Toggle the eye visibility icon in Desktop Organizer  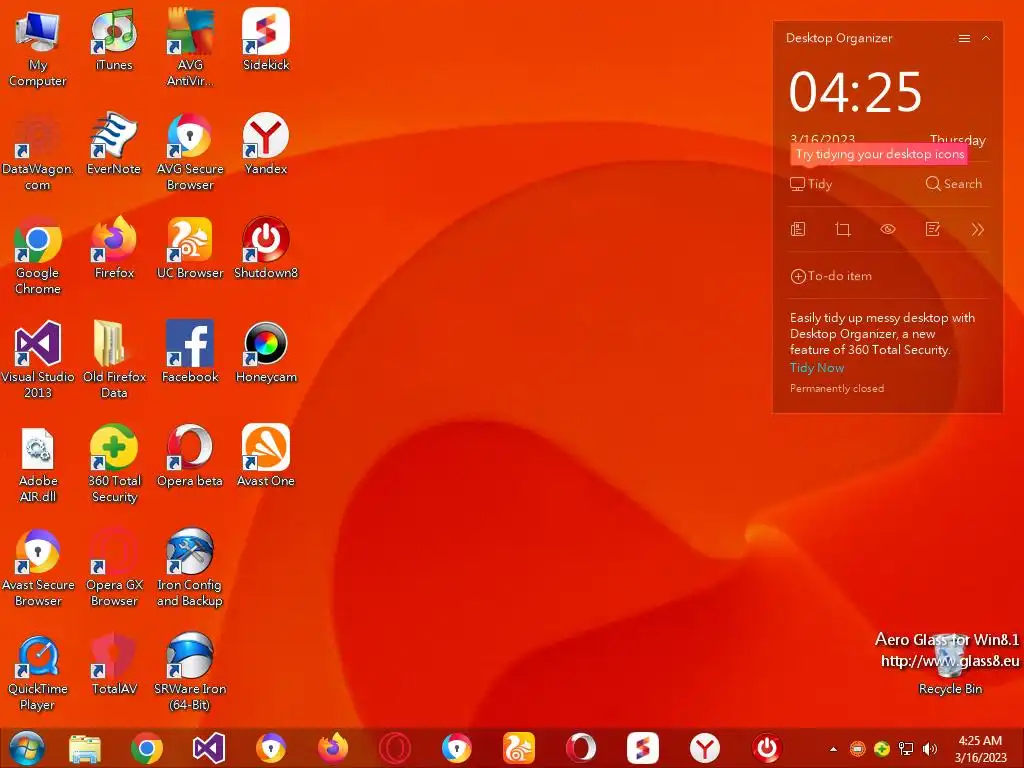pyautogui.click(x=888, y=229)
